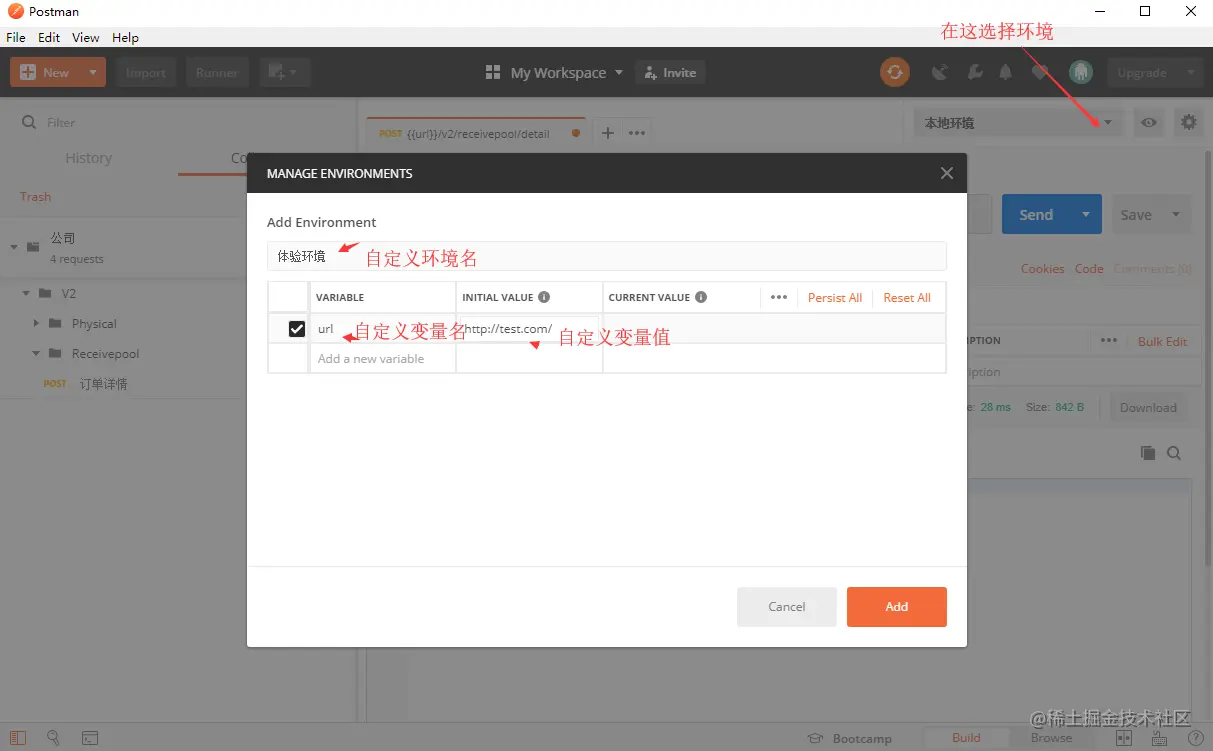
Task: Open the Help menu
Action: 125,37
